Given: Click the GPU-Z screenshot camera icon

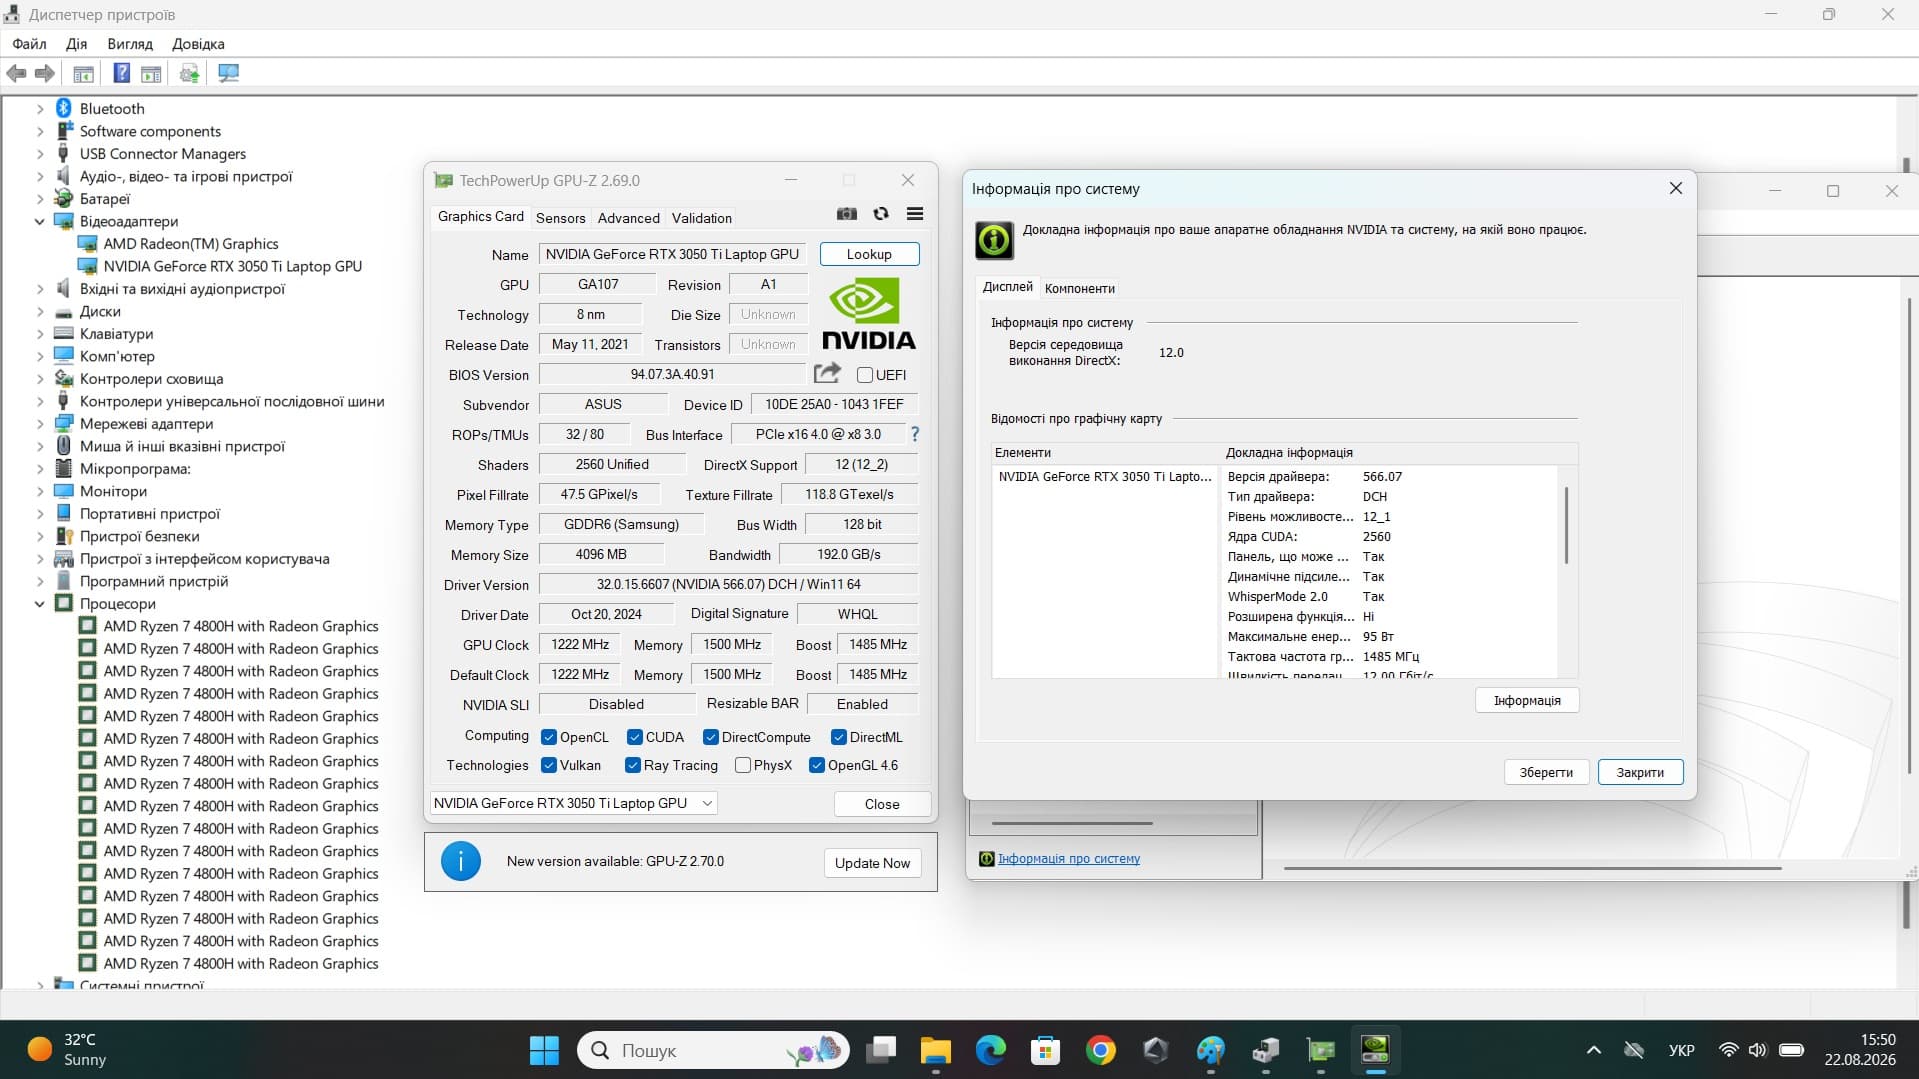Looking at the screenshot, I should (x=847, y=214).
